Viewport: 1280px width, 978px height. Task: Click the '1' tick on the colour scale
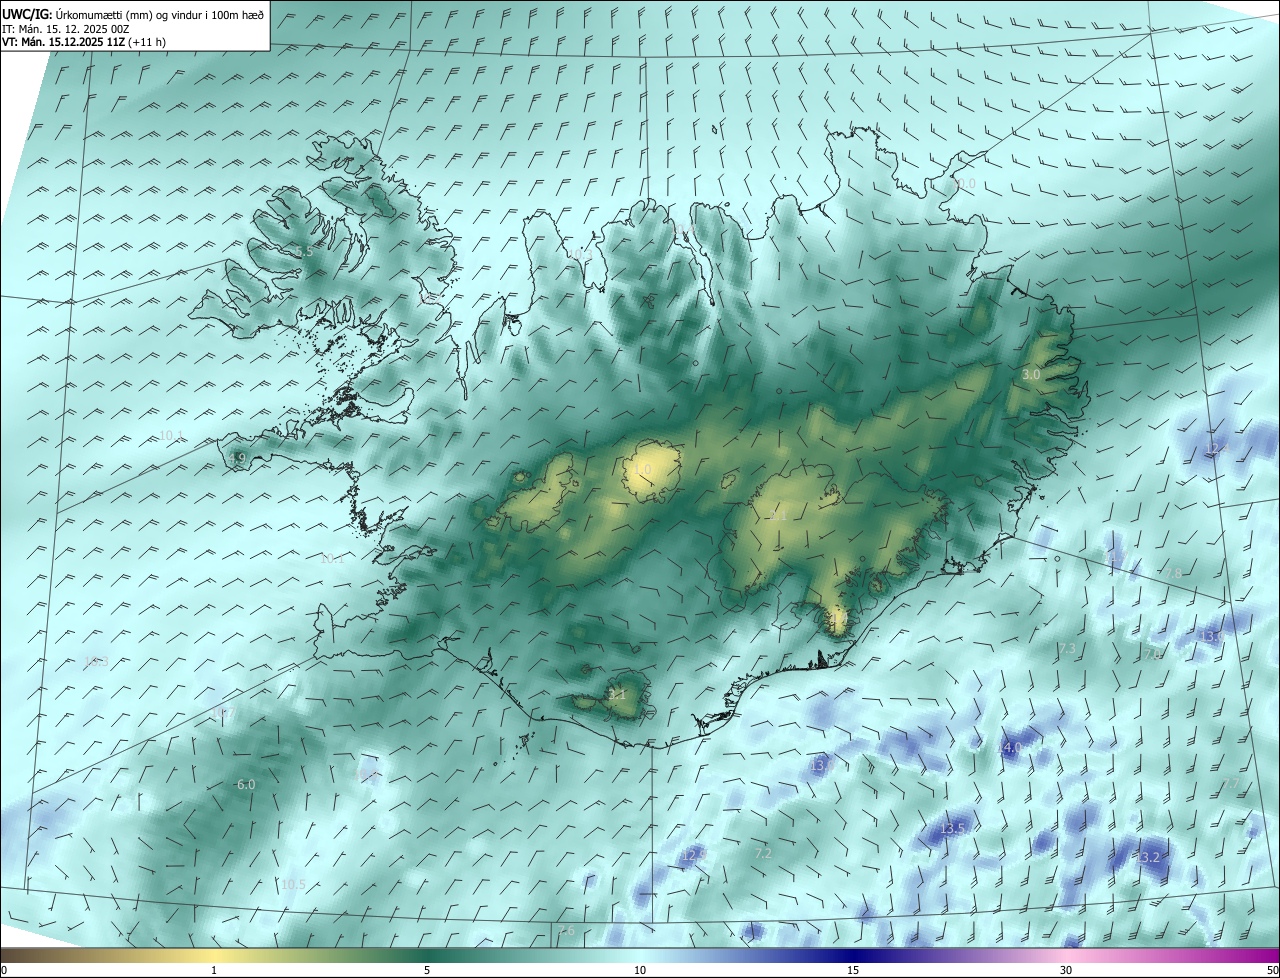tap(214, 970)
